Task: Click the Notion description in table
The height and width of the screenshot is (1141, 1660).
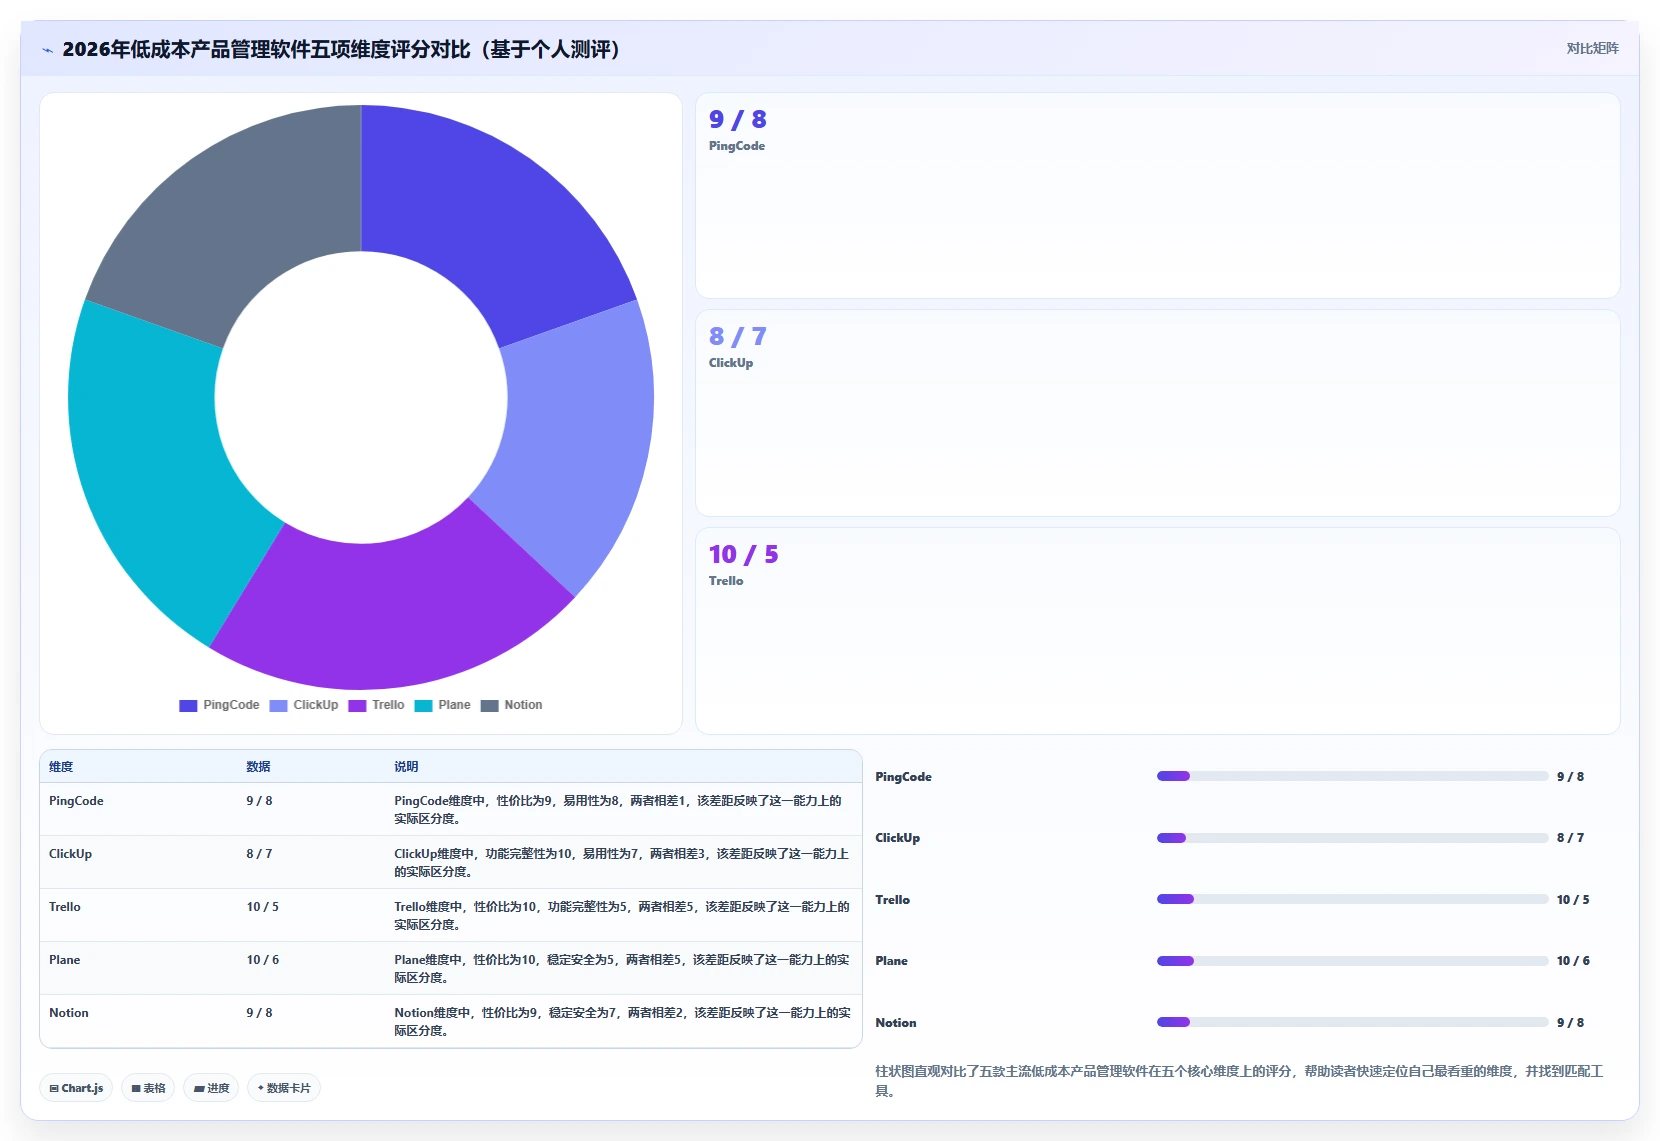Action: [622, 1022]
